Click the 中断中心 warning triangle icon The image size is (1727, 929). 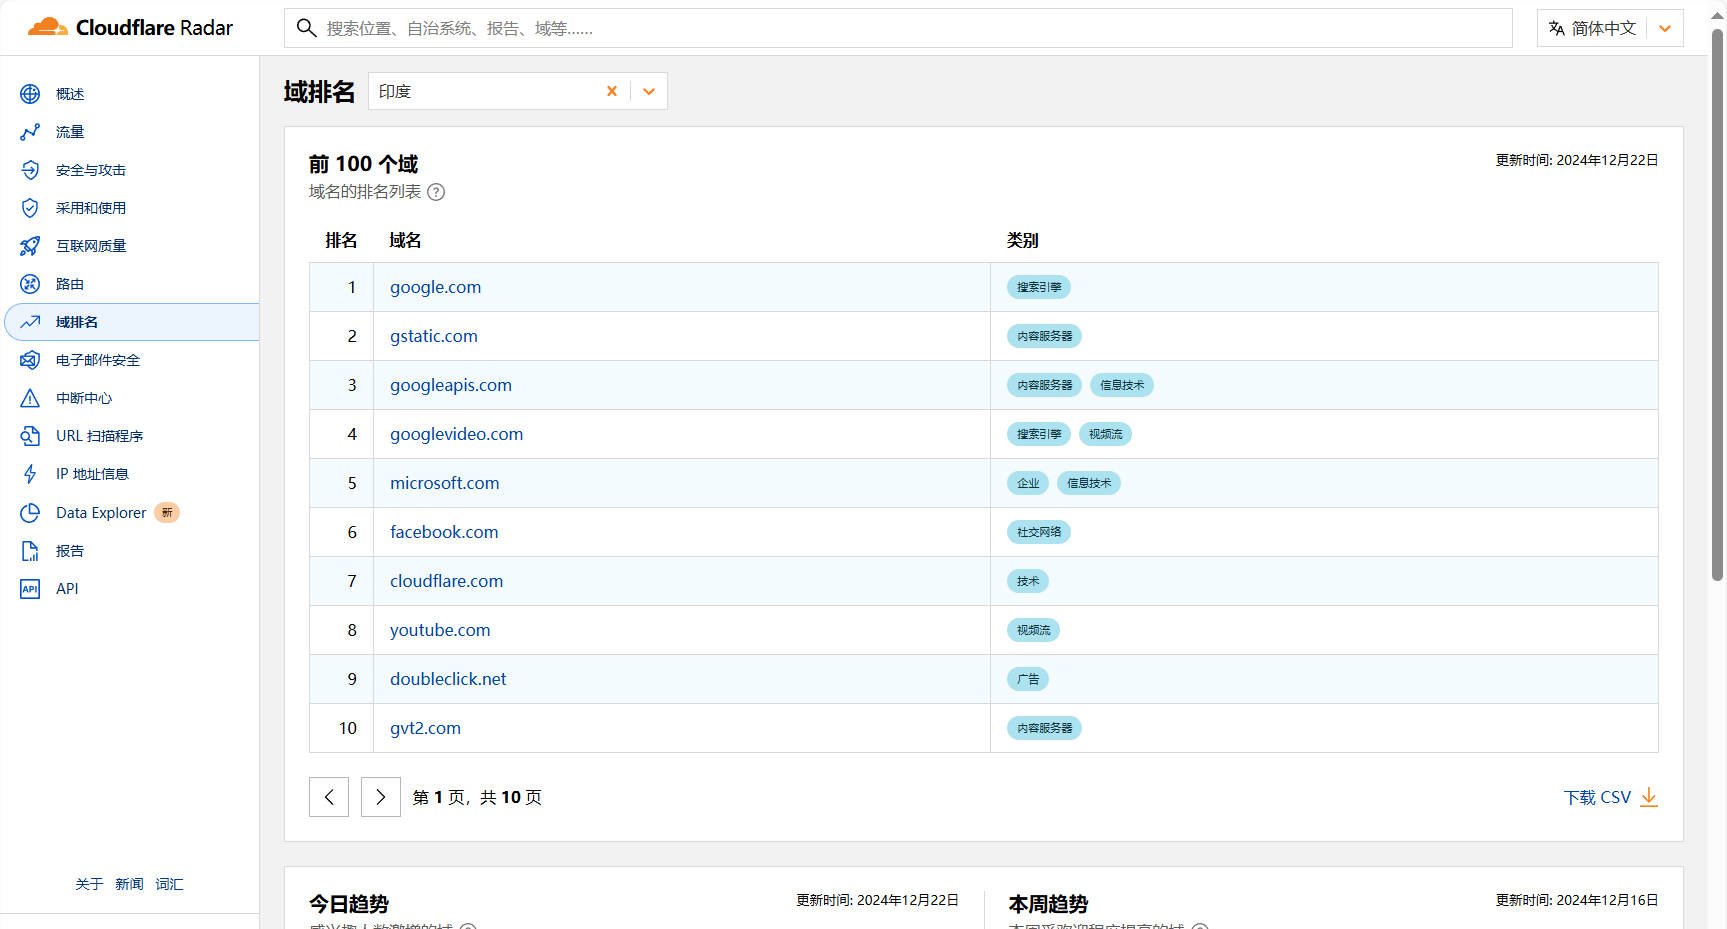click(x=30, y=398)
